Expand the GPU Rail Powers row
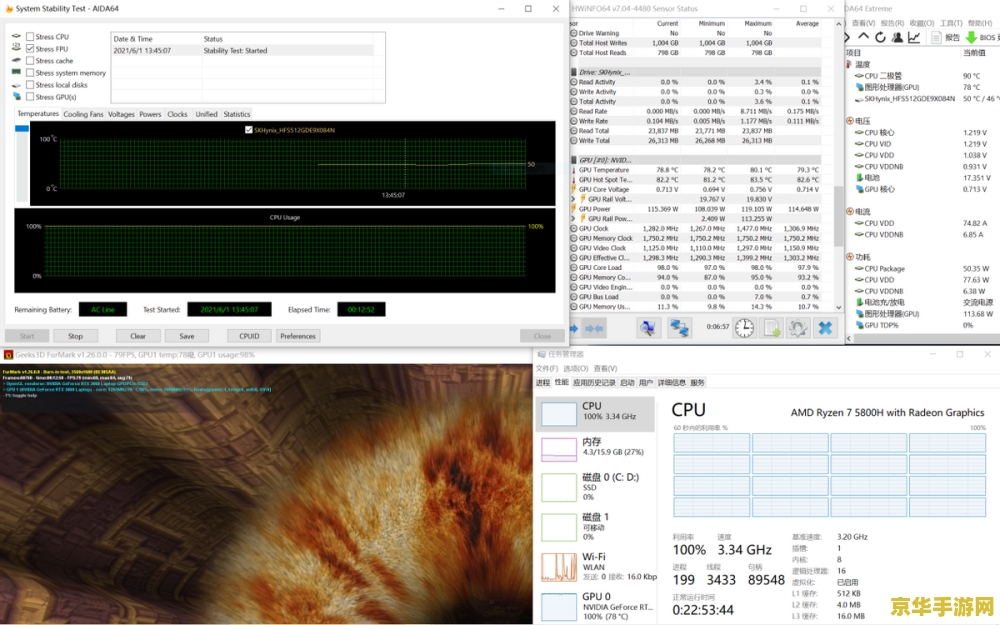 [x=573, y=219]
